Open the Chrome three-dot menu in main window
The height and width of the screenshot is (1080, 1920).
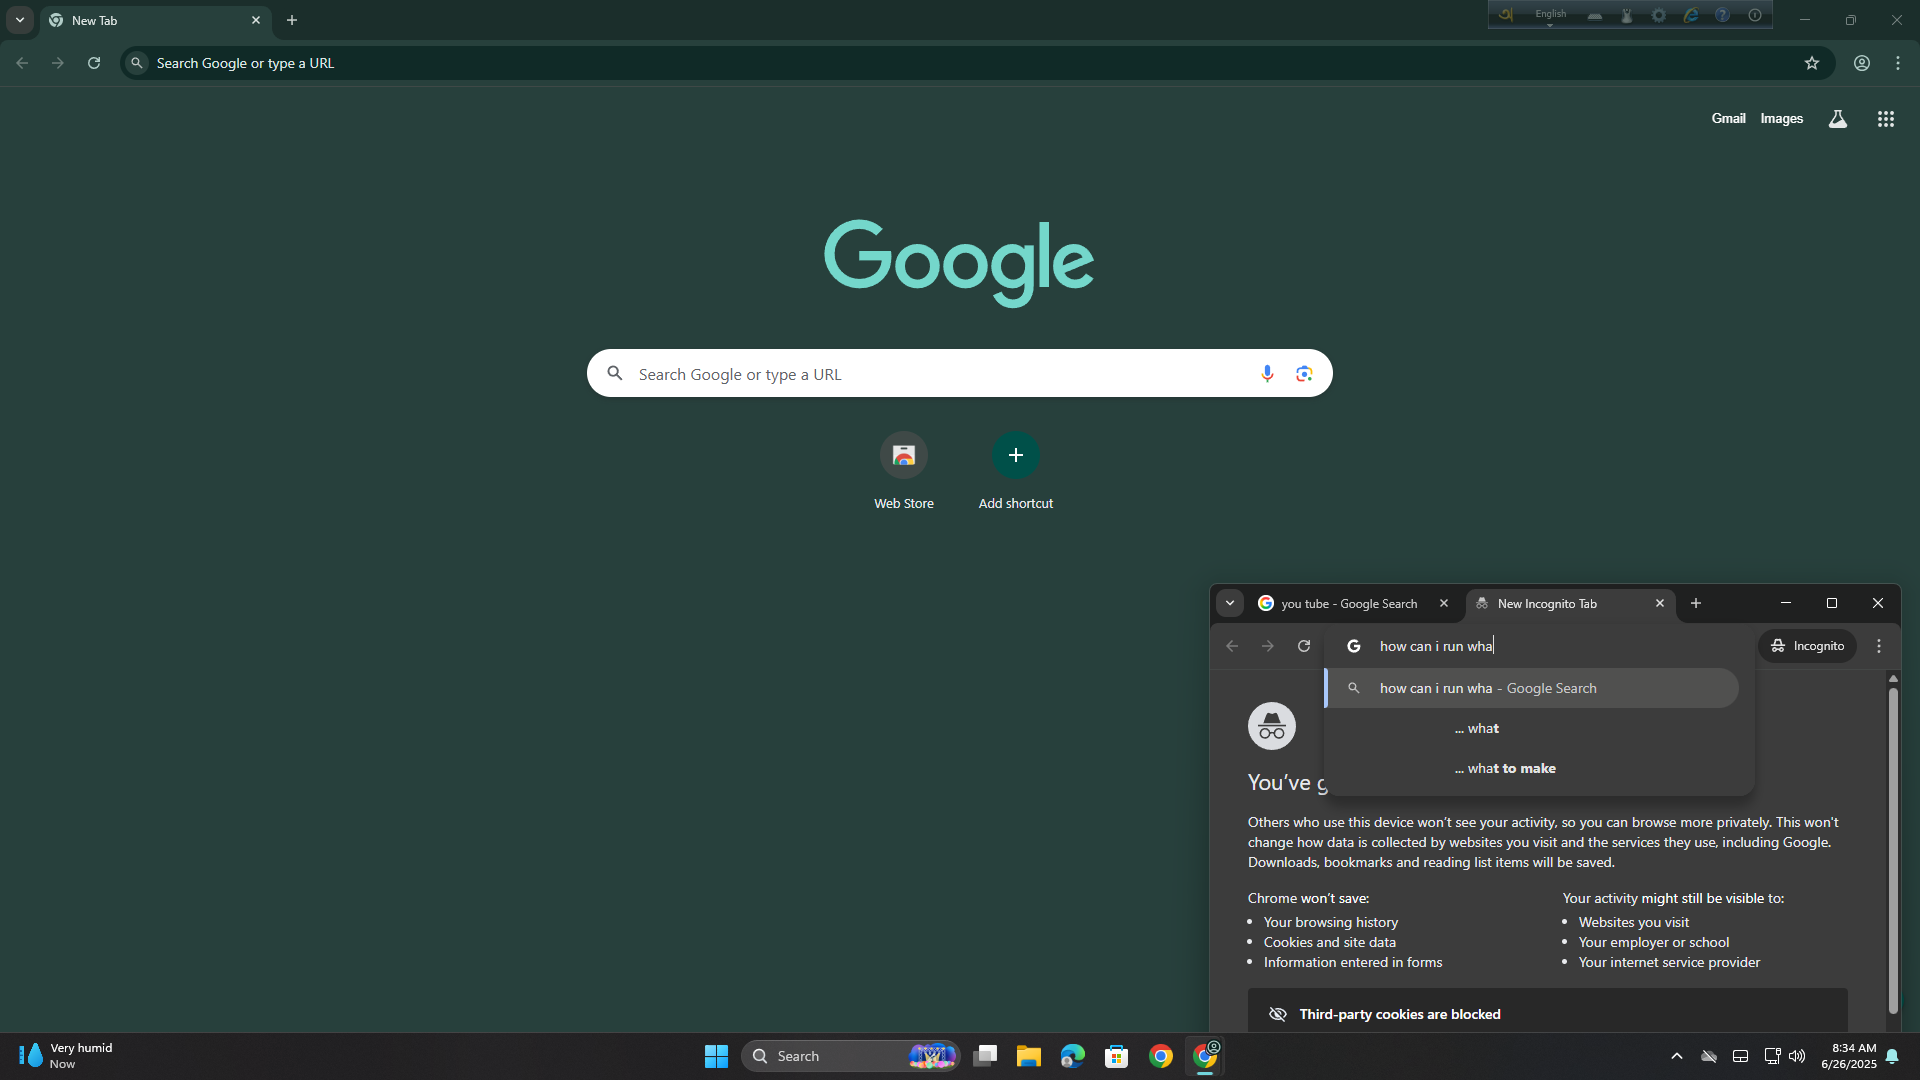click(x=1898, y=63)
